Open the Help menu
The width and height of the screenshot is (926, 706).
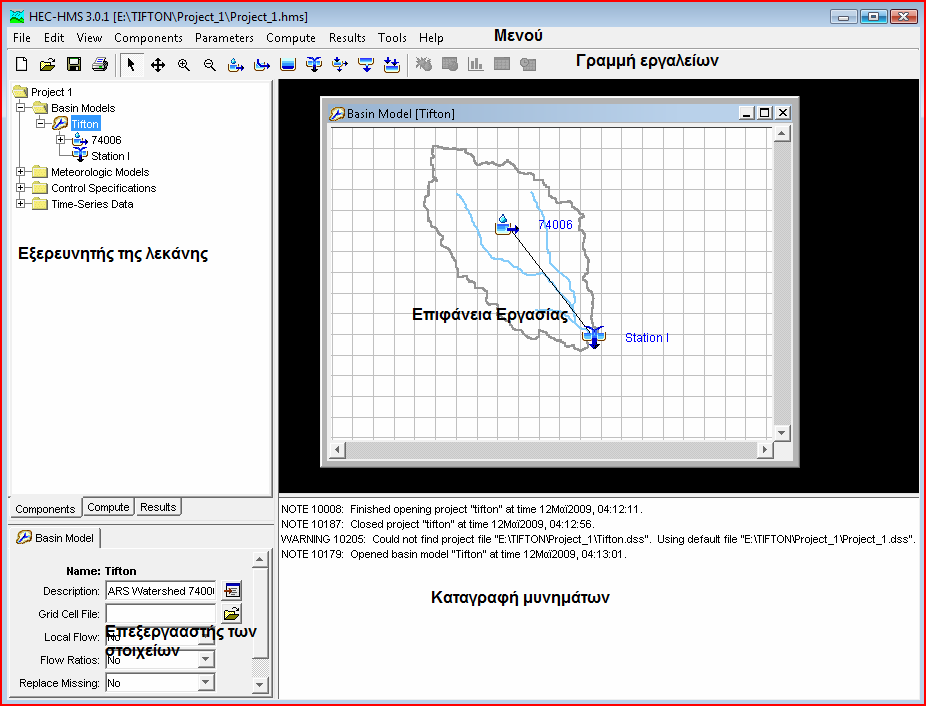[431, 38]
